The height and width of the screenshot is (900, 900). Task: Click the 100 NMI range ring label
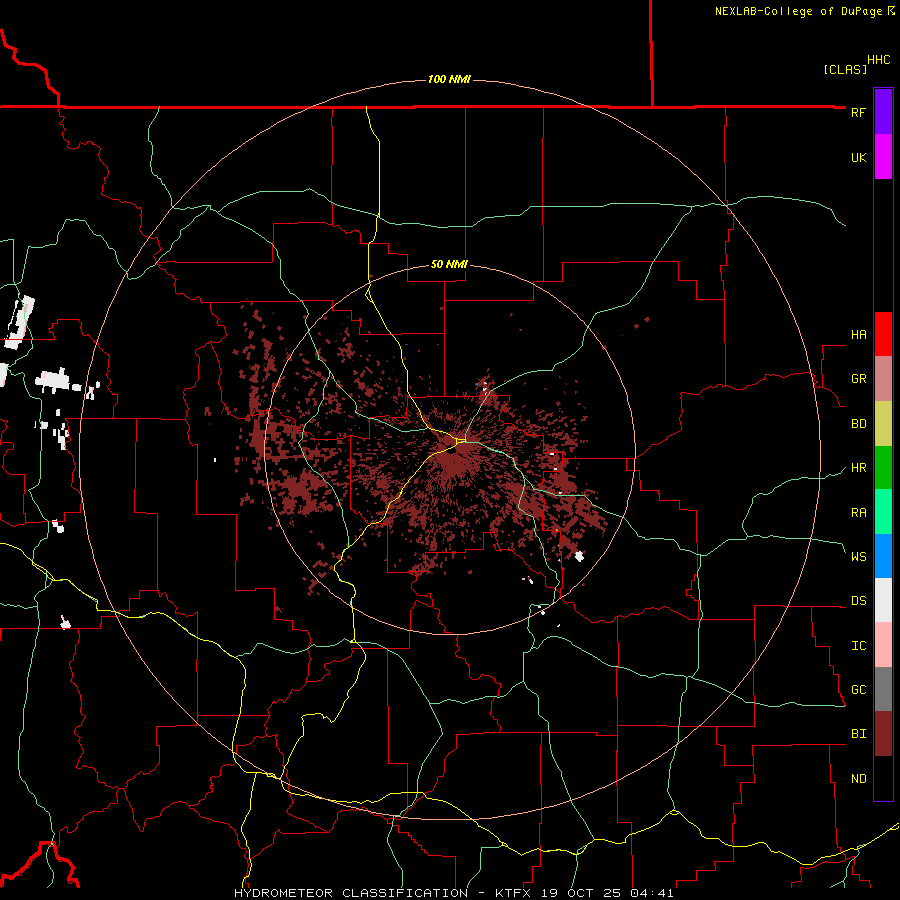(x=449, y=79)
